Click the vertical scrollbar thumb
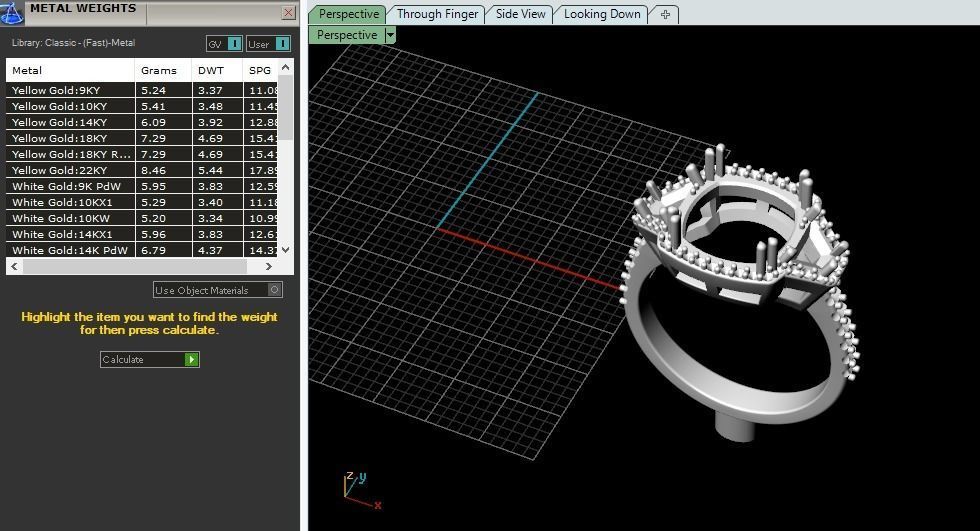Image resolution: width=980 pixels, height=531 pixels. point(286,107)
